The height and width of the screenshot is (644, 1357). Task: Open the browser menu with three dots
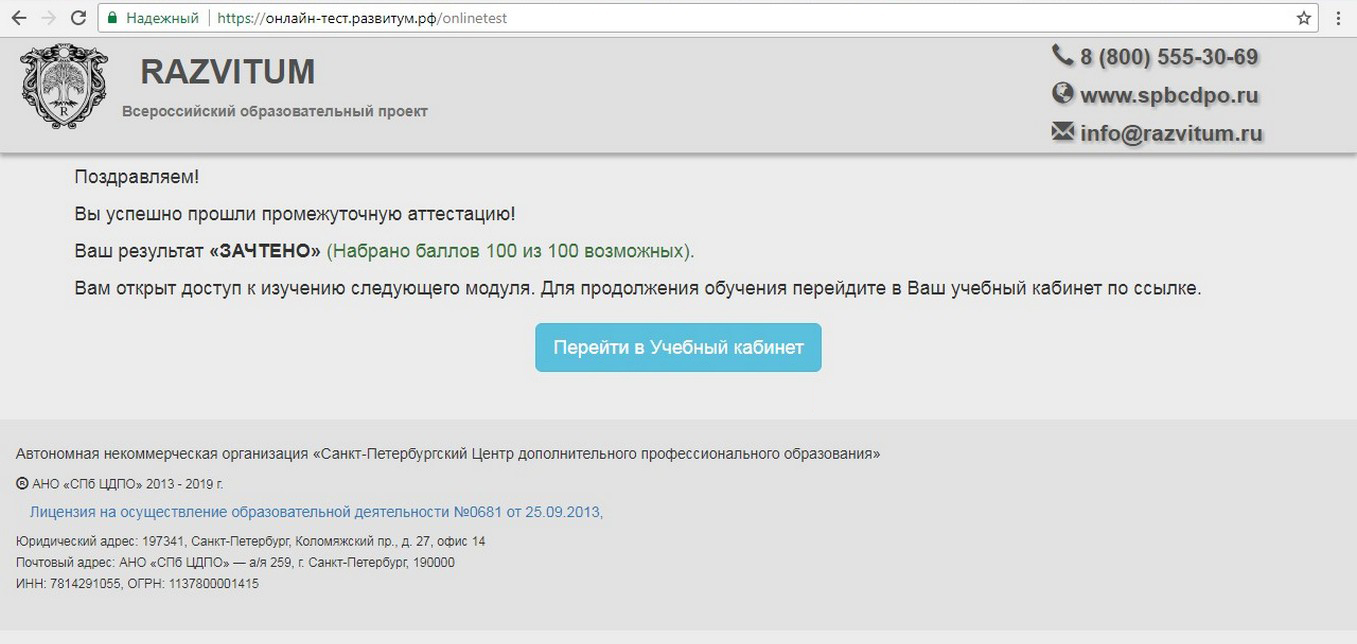(1337, 17)
